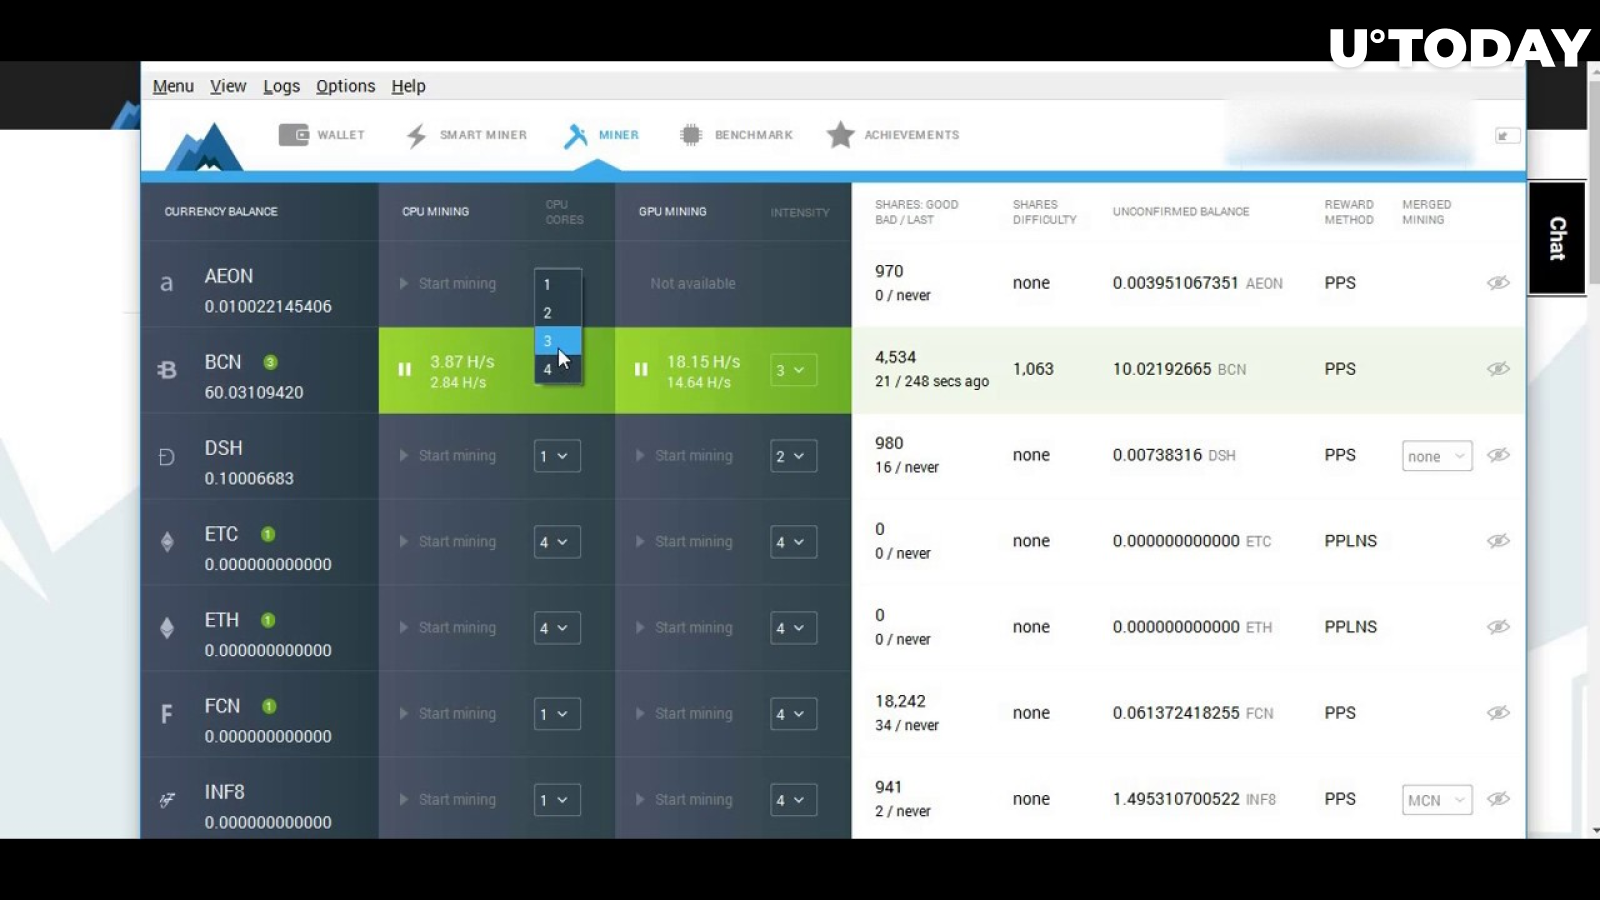Switch to the Achievements tab

[893, 135]
